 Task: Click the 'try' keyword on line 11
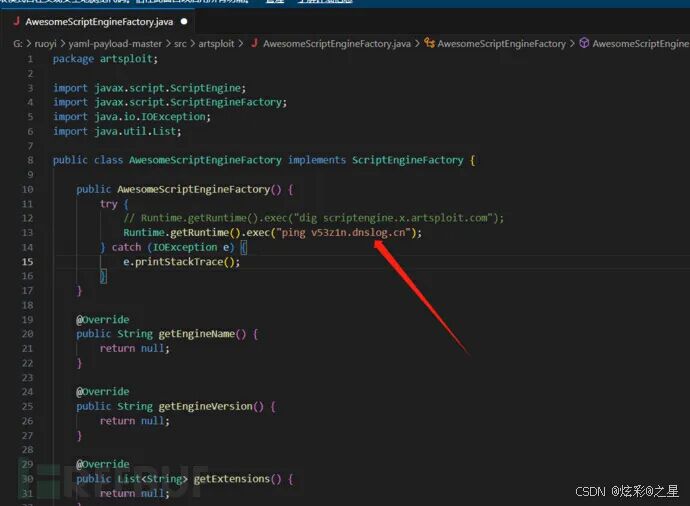108,204
